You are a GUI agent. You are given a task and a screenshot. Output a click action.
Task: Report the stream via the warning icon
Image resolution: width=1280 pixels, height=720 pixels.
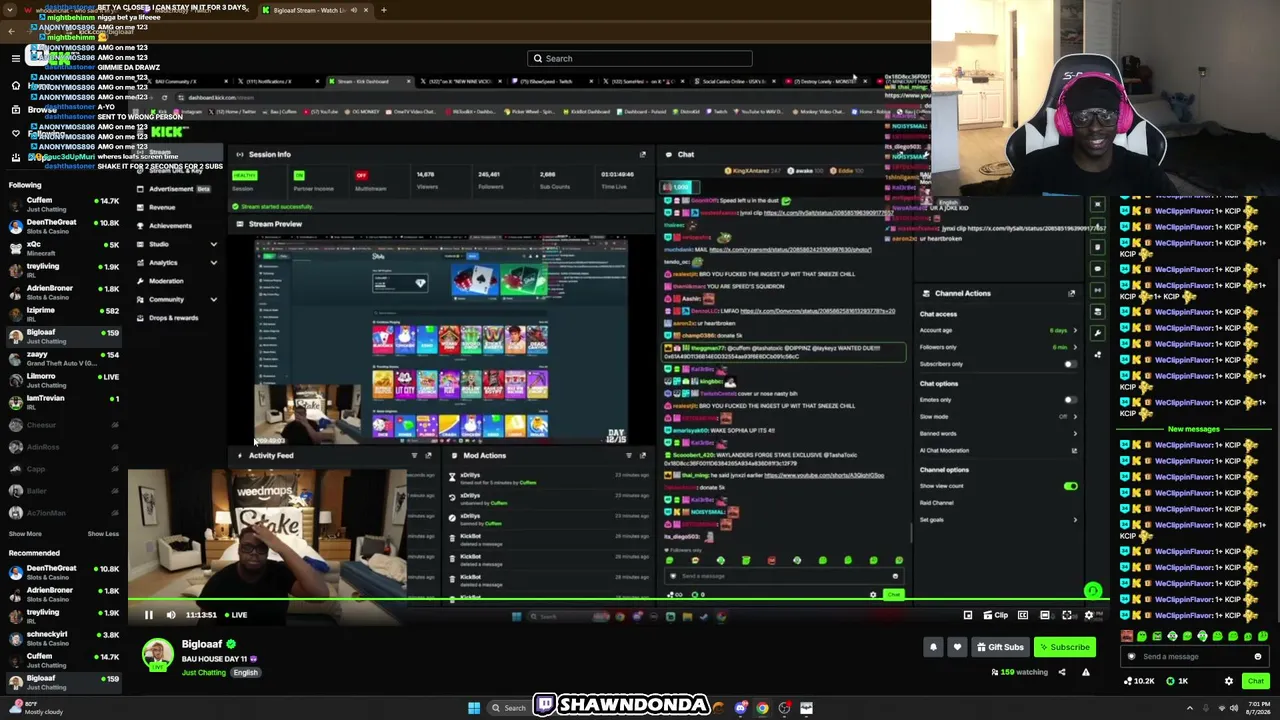(1086, 672)
